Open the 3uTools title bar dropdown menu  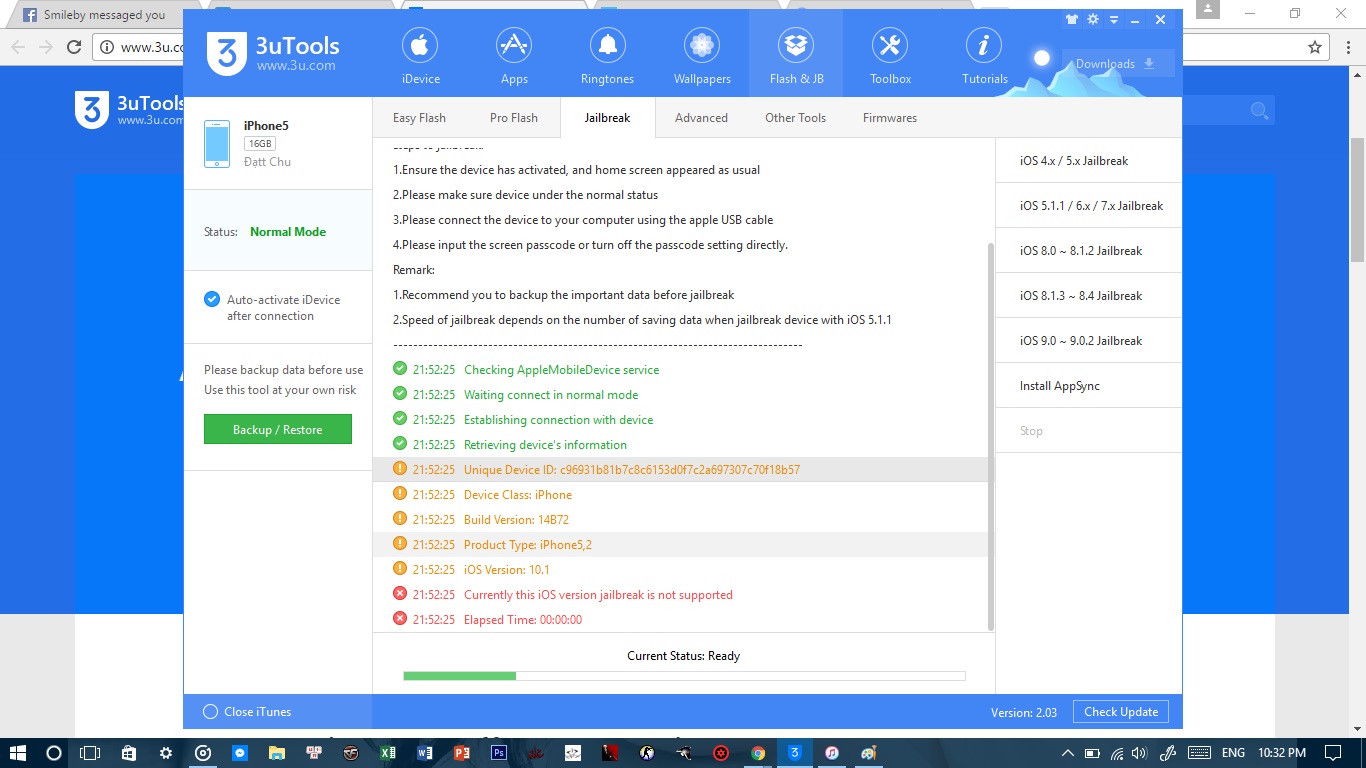pyautogui.click(x=1115, y=19)
